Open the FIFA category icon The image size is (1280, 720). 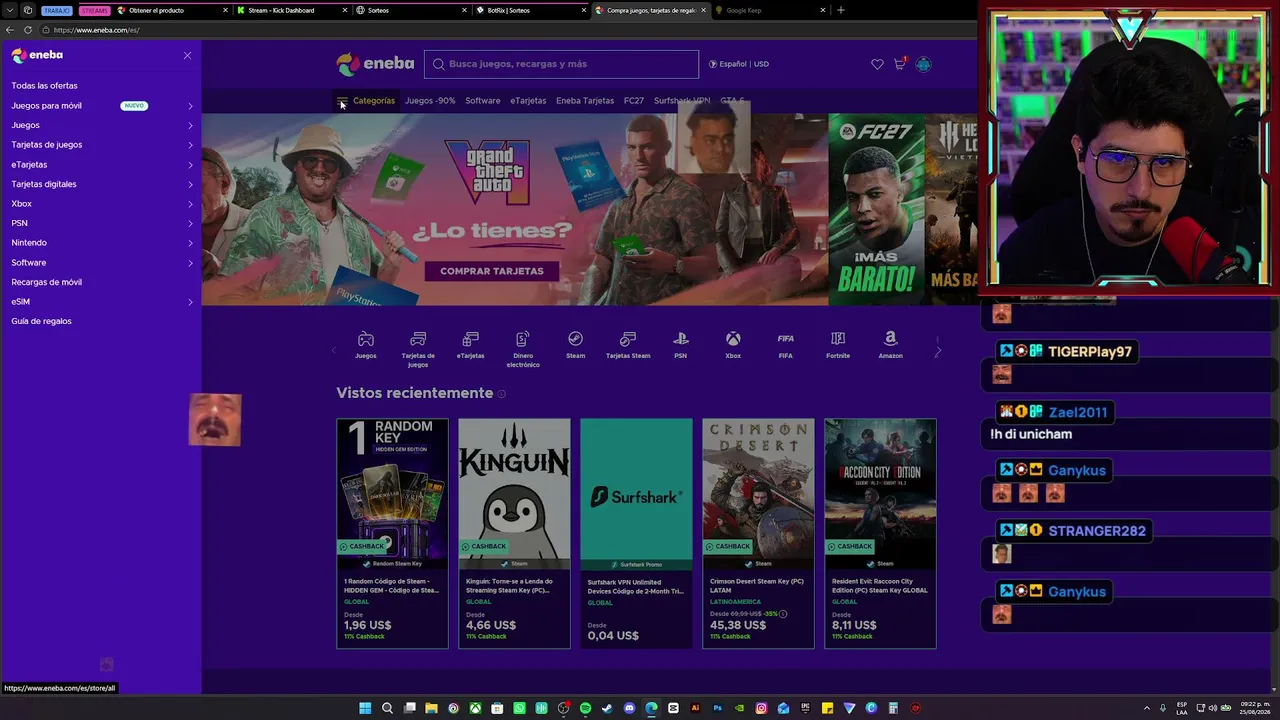point(785,345)
